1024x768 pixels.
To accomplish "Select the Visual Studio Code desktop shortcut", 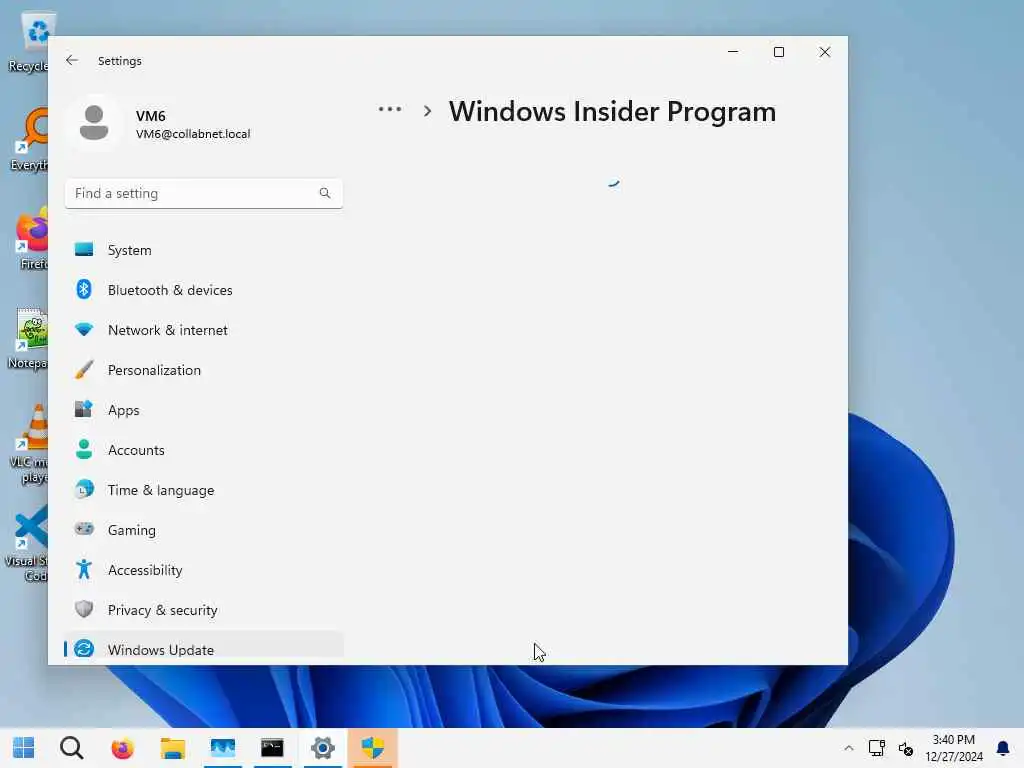I will [27, 543].
